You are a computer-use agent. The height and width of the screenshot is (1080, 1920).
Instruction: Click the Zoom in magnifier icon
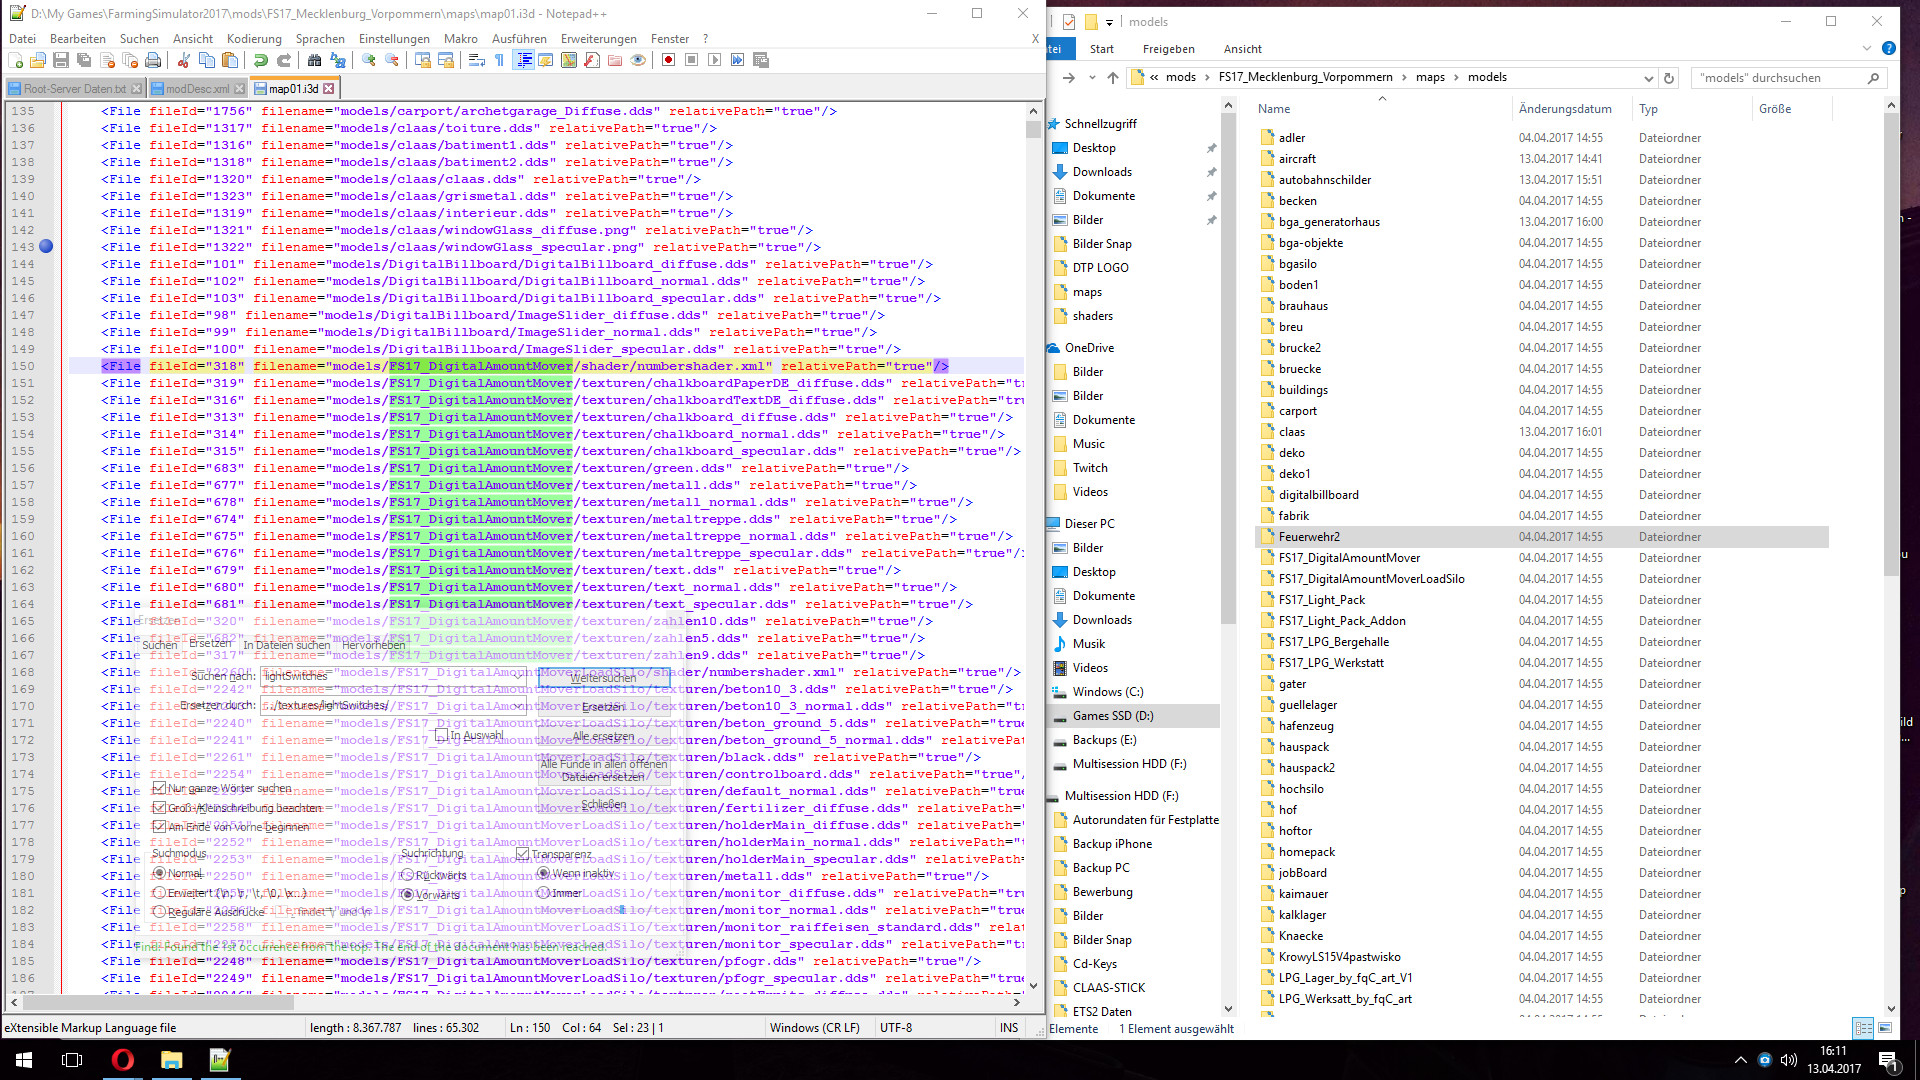click(x=369, y=60)
